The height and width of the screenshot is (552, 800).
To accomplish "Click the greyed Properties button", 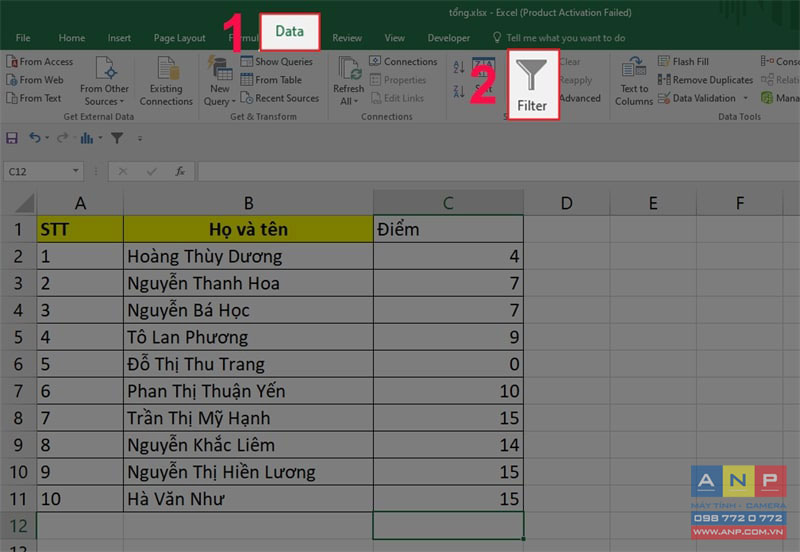I will pos(397,80).
